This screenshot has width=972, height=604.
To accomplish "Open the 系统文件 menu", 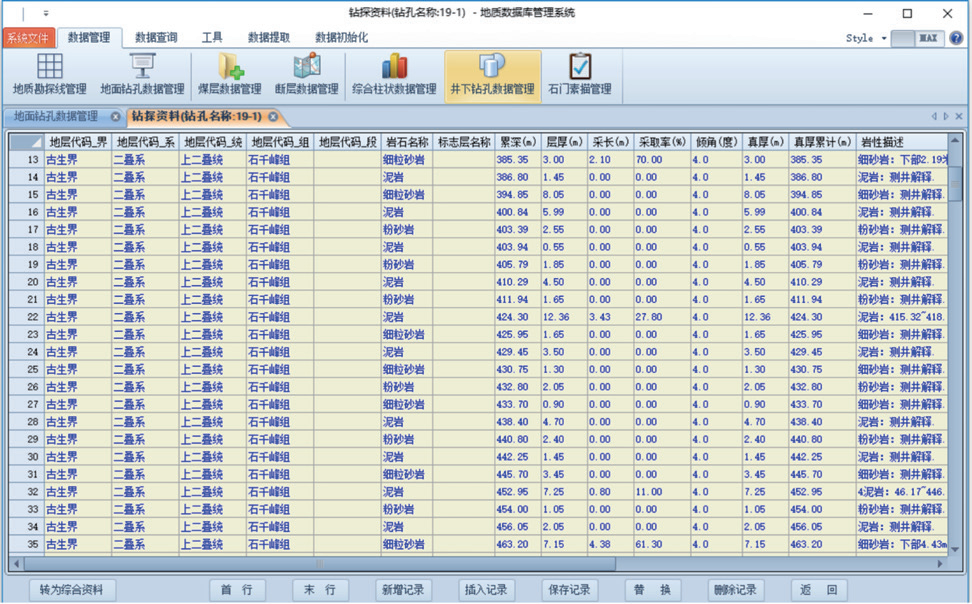I will coord(29,38).
